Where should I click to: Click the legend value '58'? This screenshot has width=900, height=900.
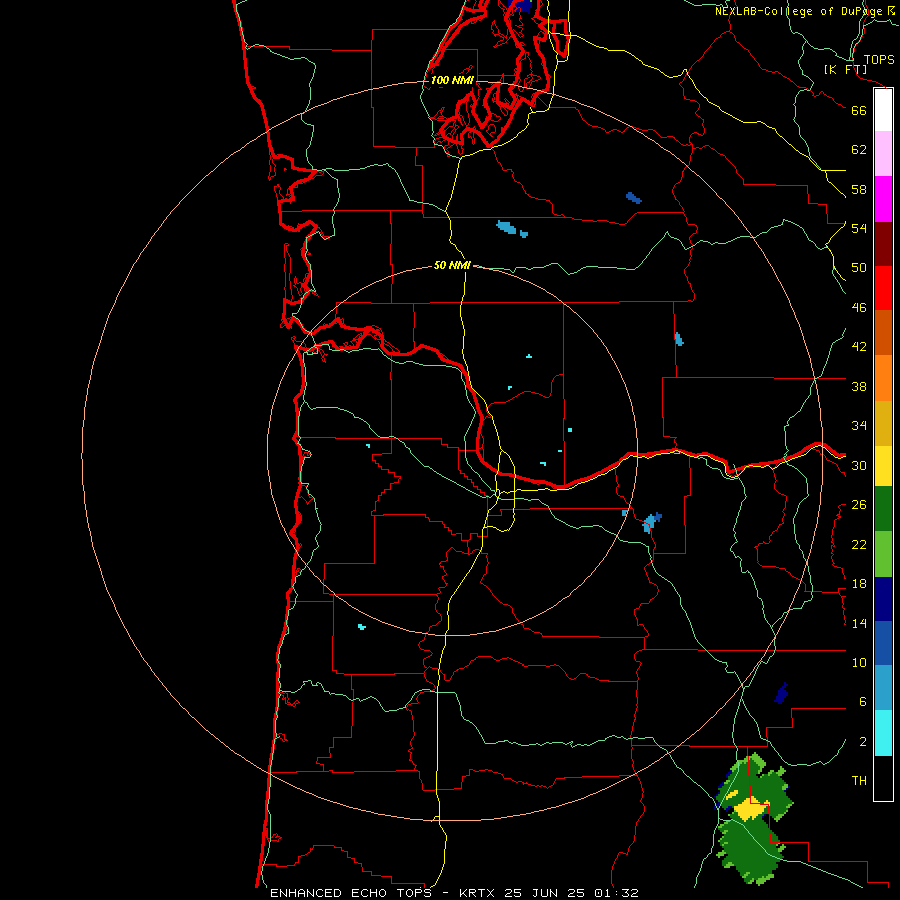tap(859, 189)
